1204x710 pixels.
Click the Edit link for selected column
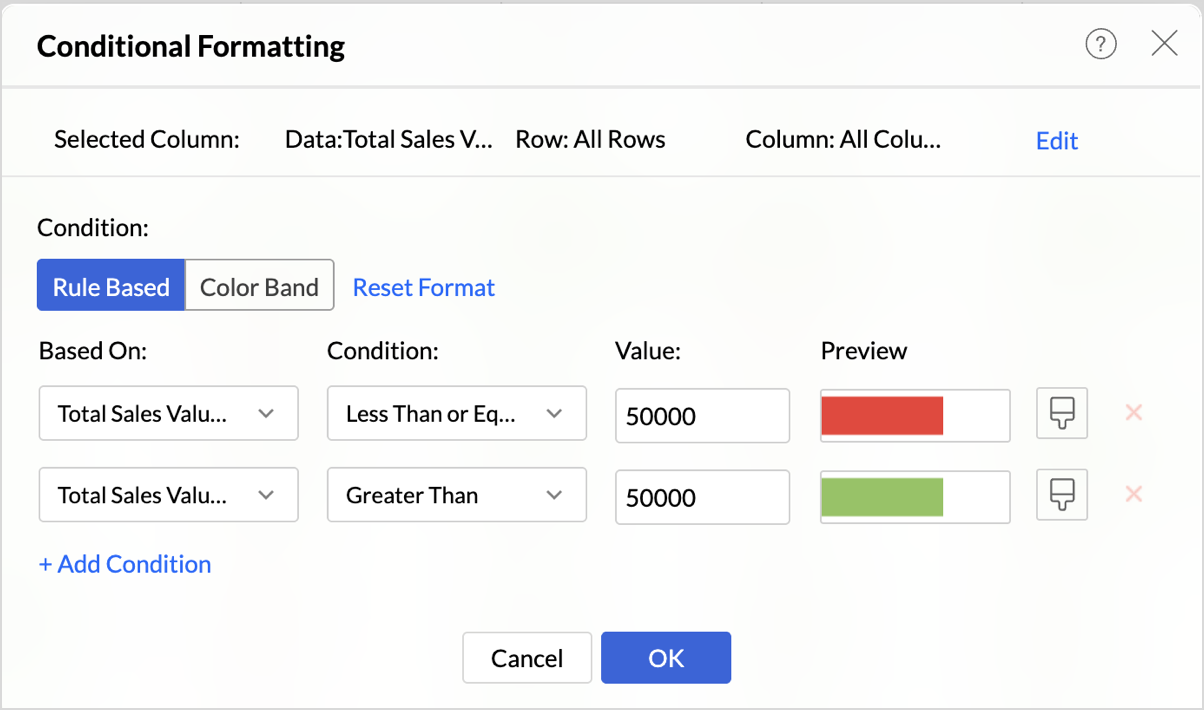tap(1056, 141)
